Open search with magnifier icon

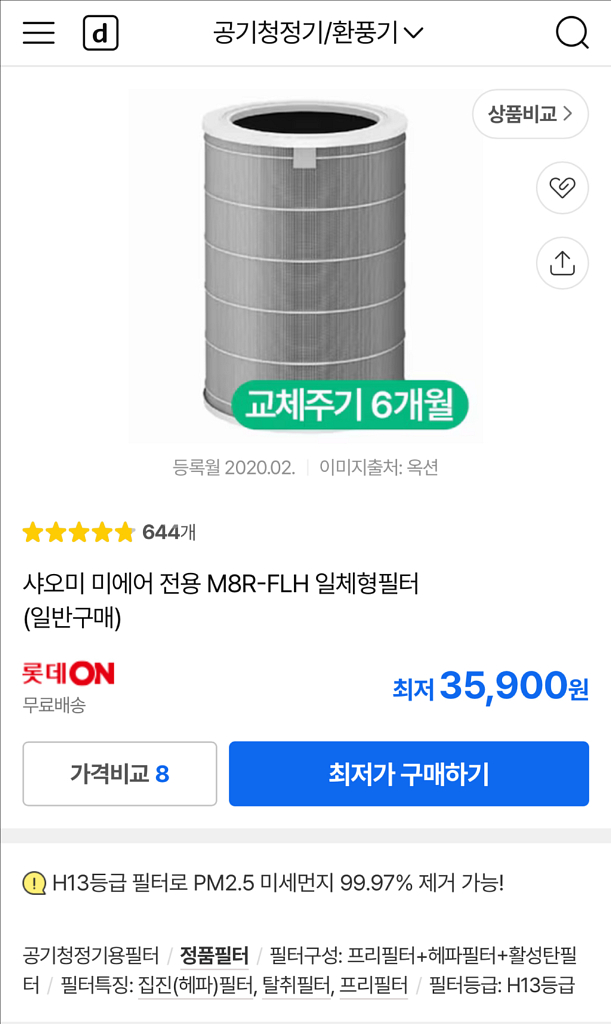click(572, 33)
